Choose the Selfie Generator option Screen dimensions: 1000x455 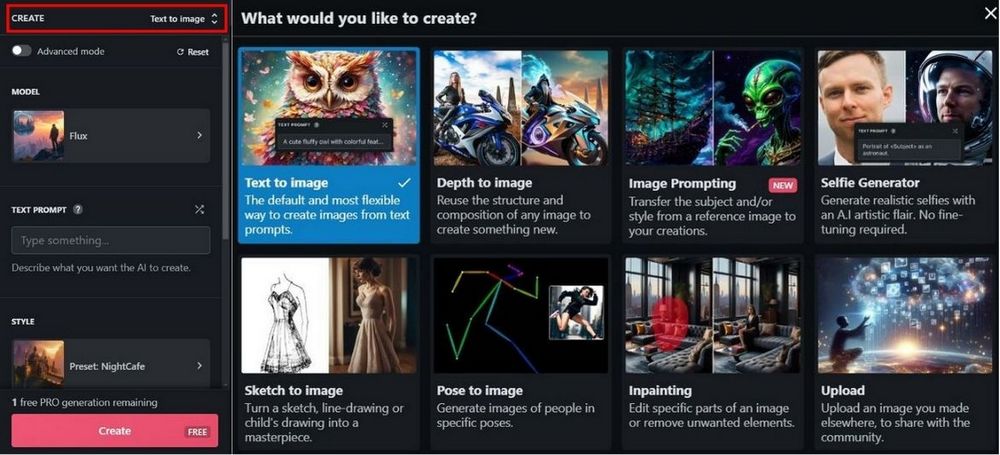(x=904, y=145)
